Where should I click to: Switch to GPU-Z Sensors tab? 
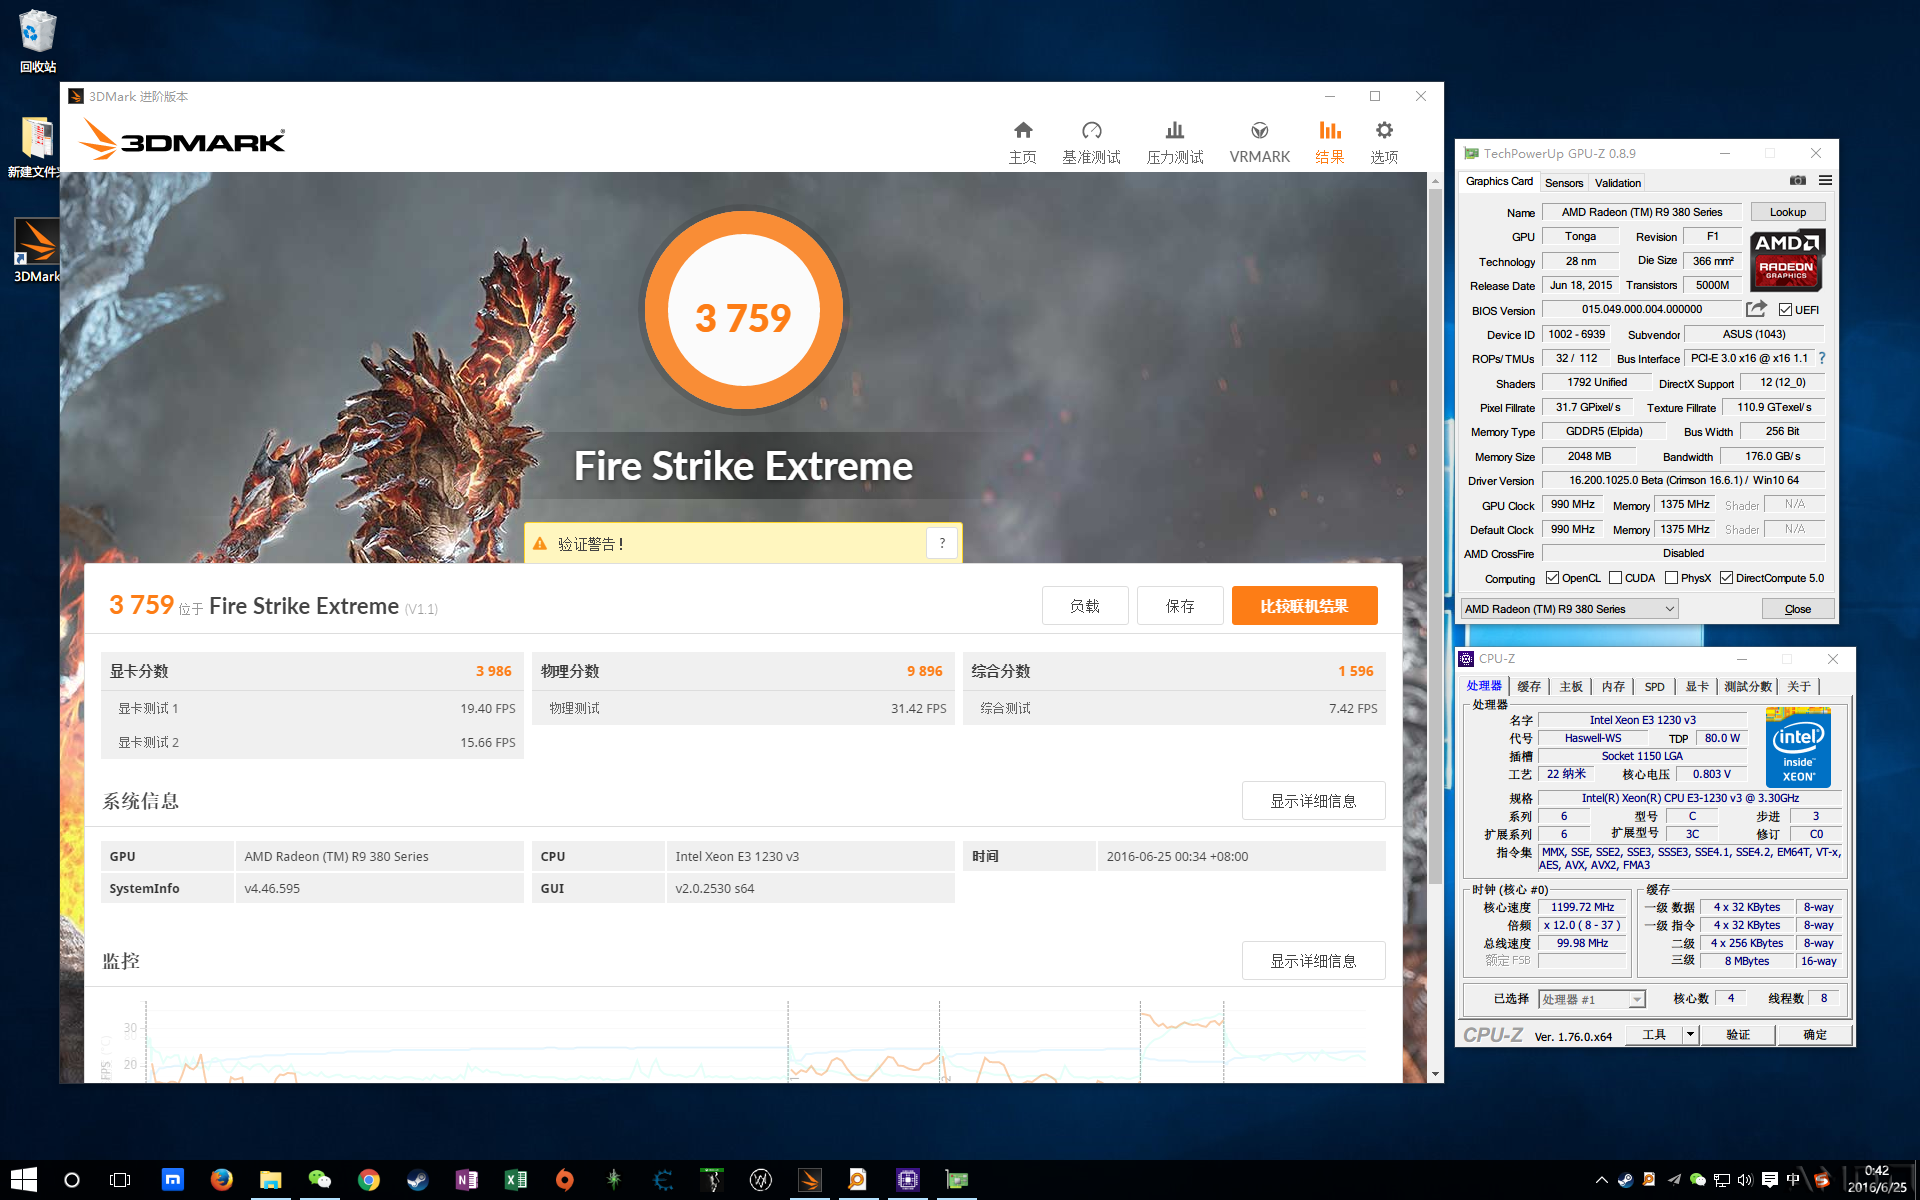point(1564,183)
